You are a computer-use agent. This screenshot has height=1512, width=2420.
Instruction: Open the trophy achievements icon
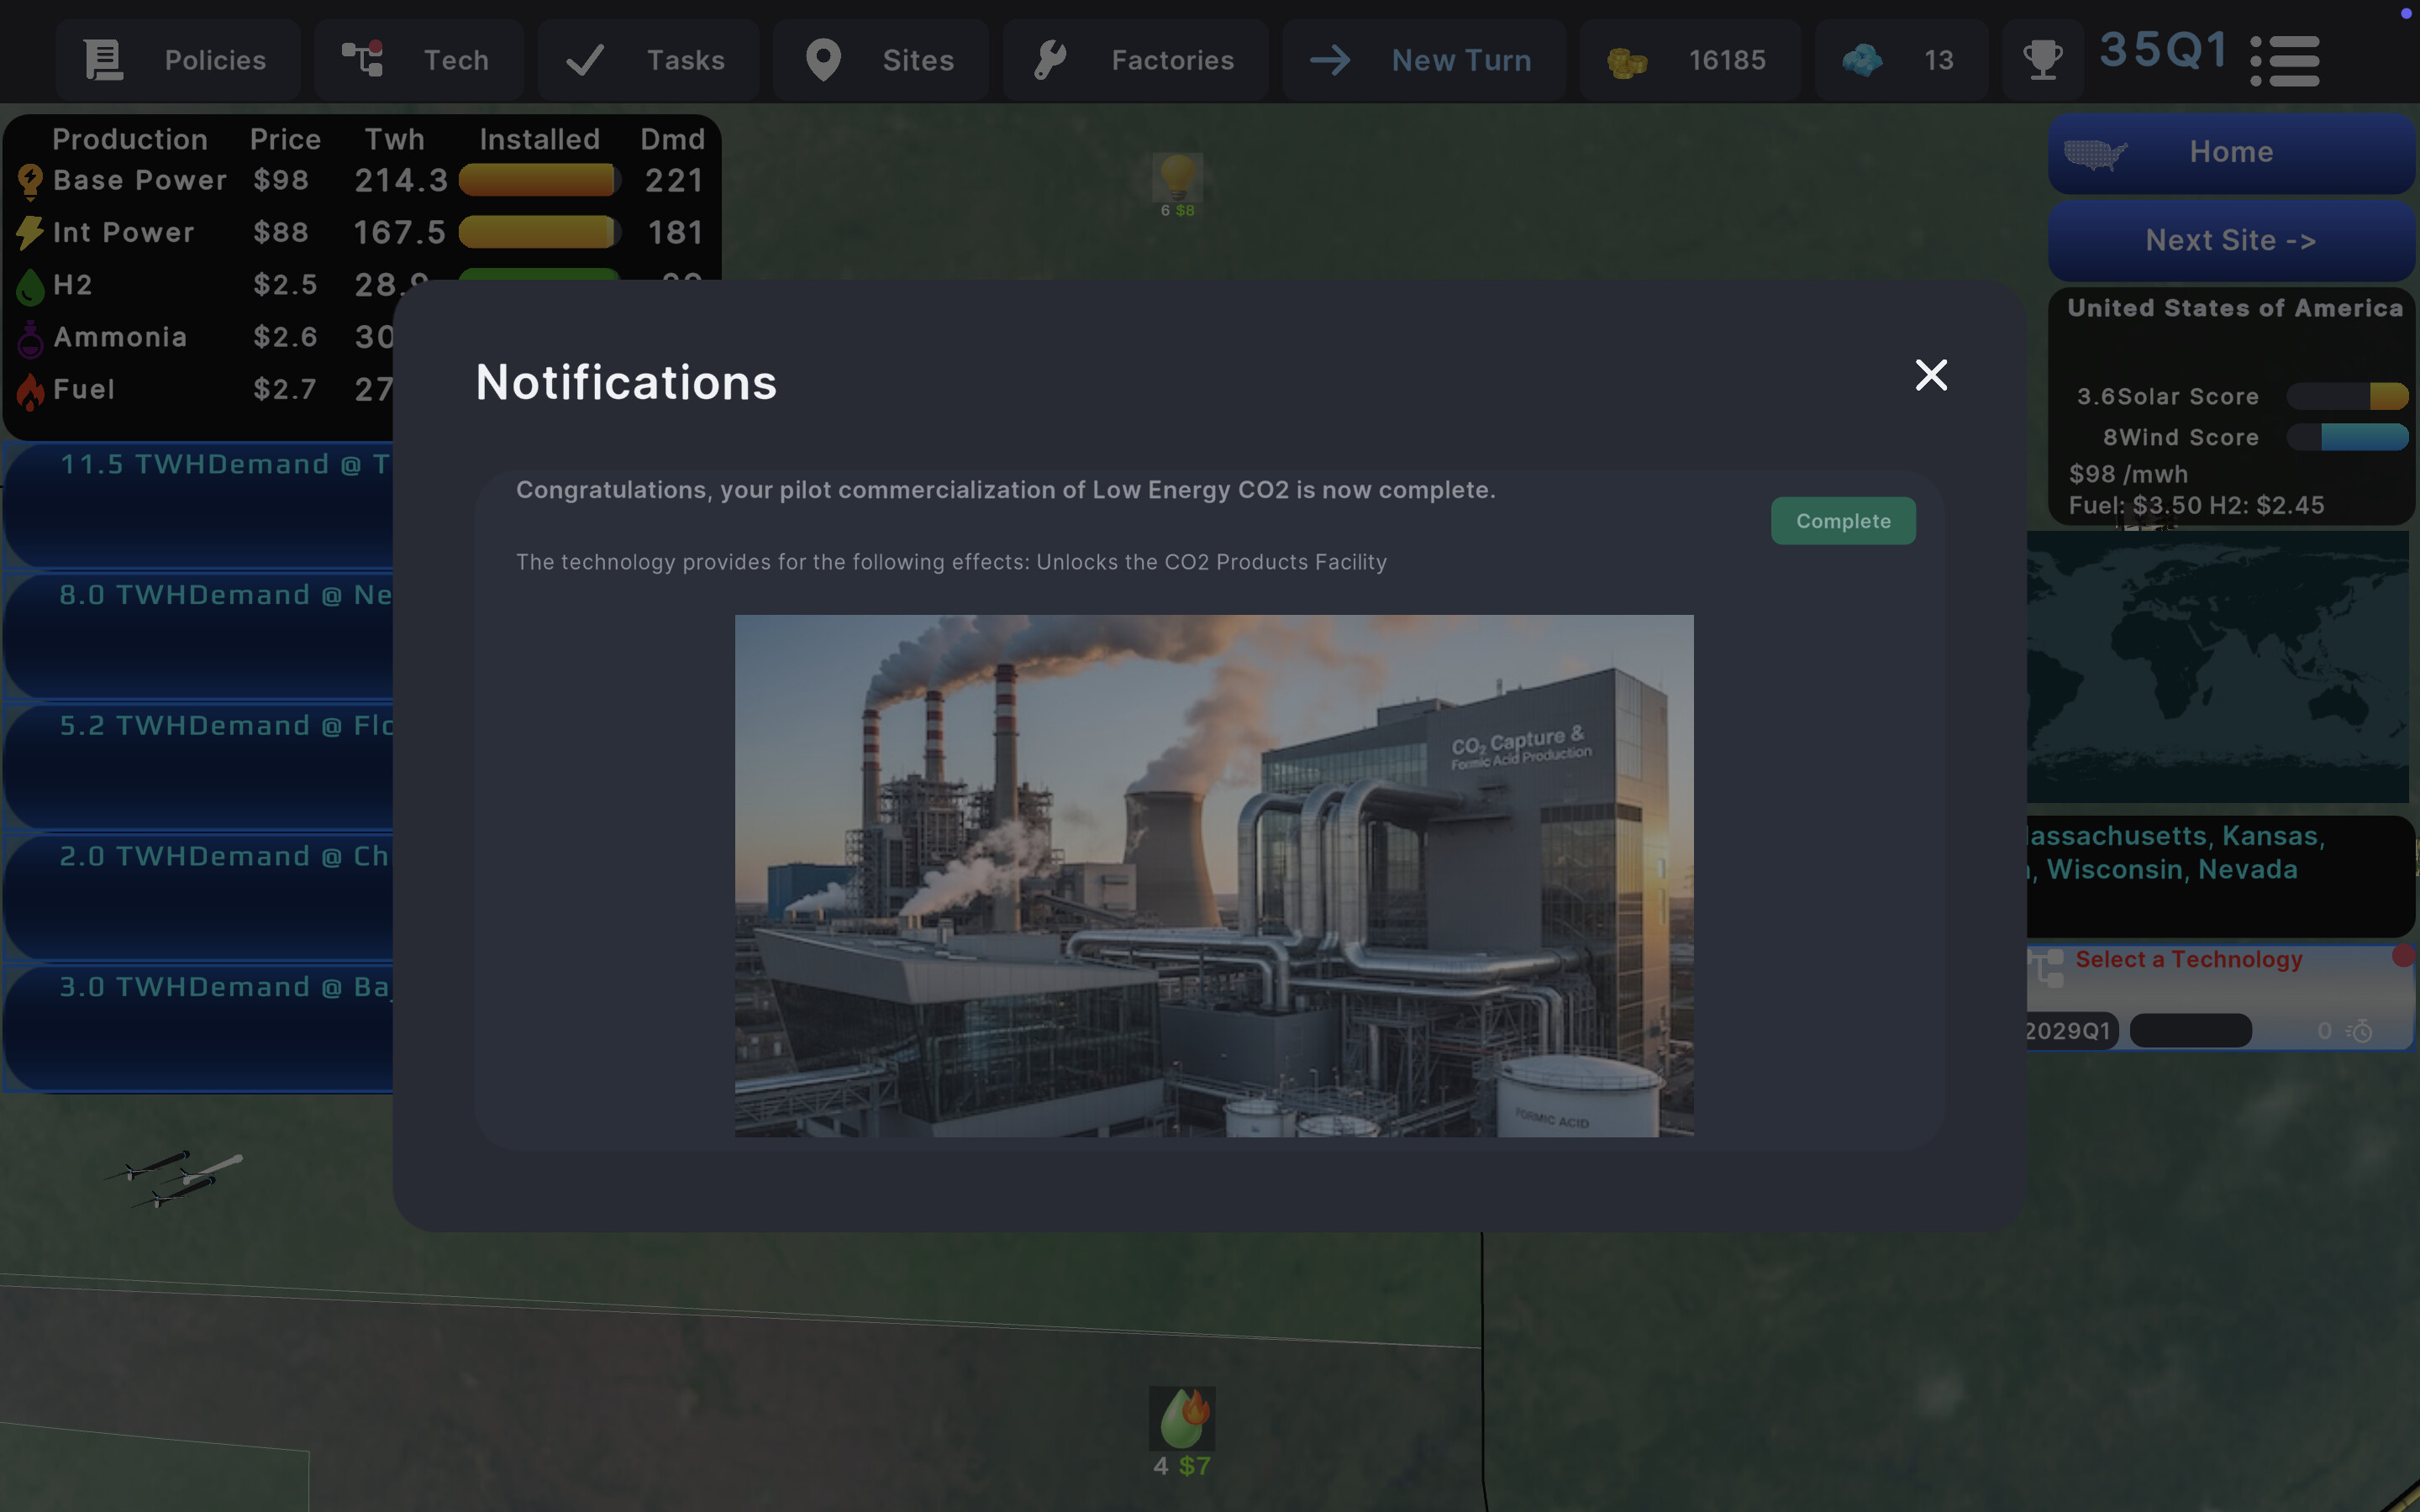point(2043,59)
